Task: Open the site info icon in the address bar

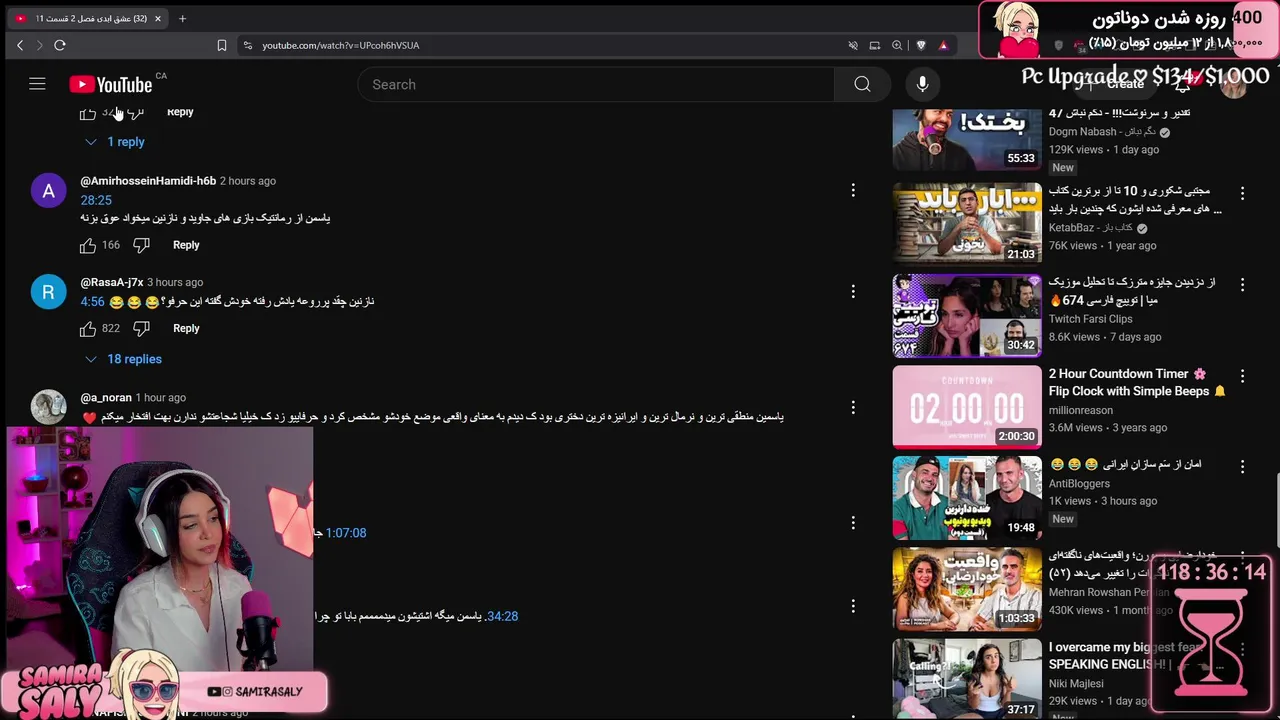Action: point(246,45)
